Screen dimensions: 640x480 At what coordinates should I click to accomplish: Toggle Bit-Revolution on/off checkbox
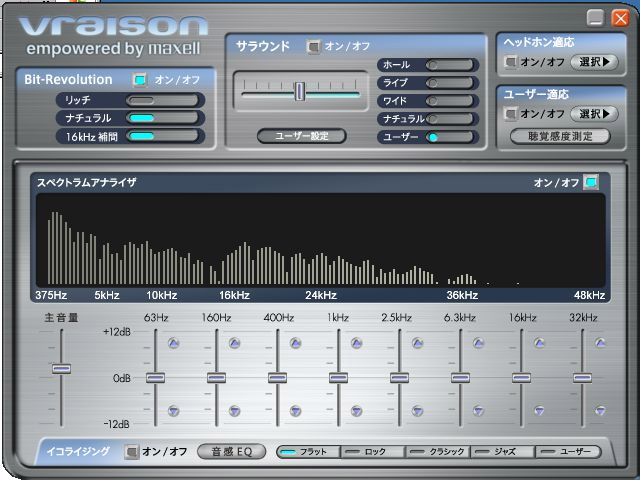(x=140, y=80)
